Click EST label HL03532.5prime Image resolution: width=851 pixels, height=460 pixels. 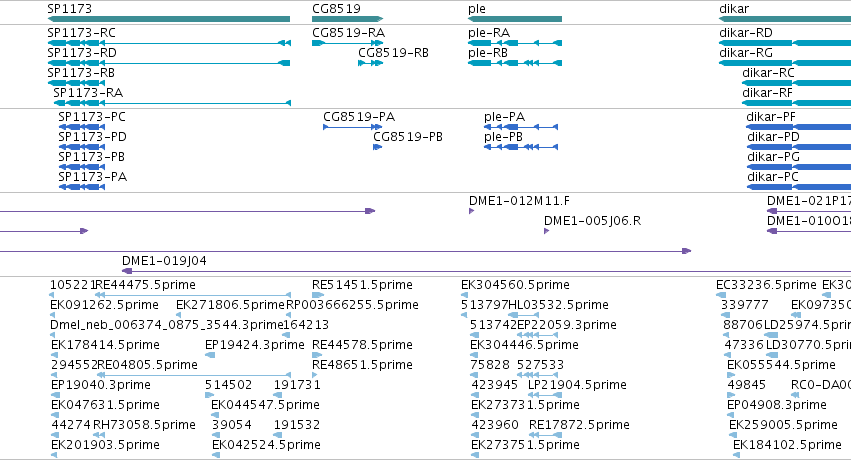(x=558, y=305)
